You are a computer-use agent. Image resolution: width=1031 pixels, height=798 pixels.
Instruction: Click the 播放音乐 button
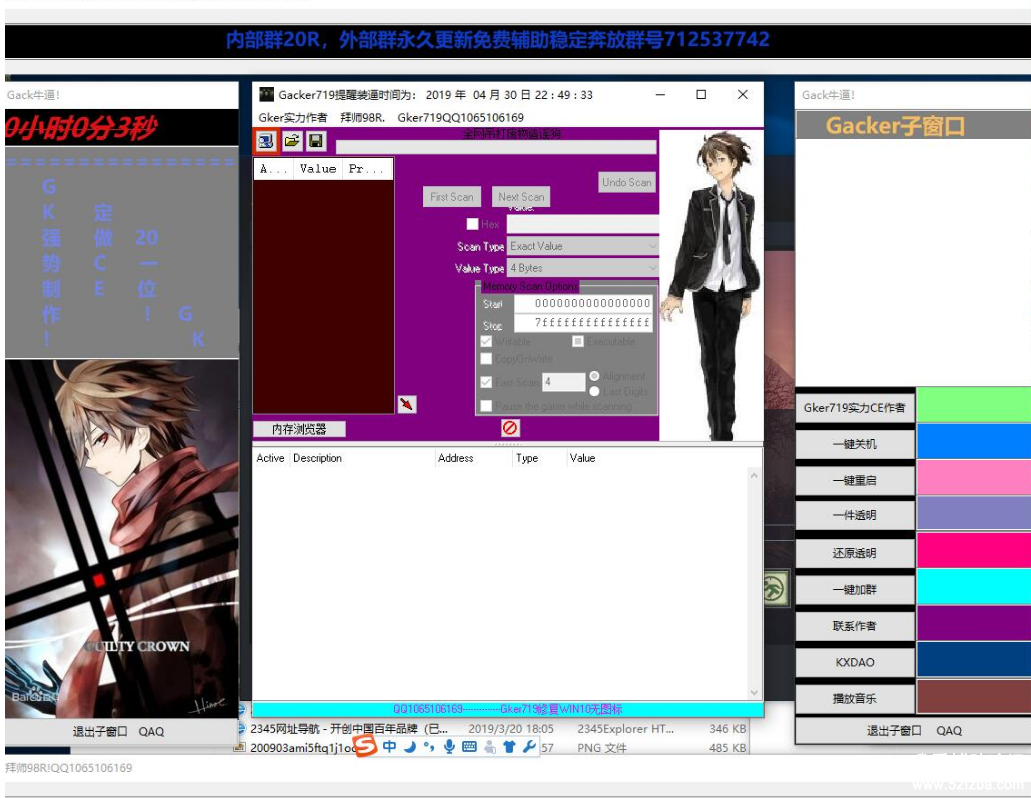point(855,699)
